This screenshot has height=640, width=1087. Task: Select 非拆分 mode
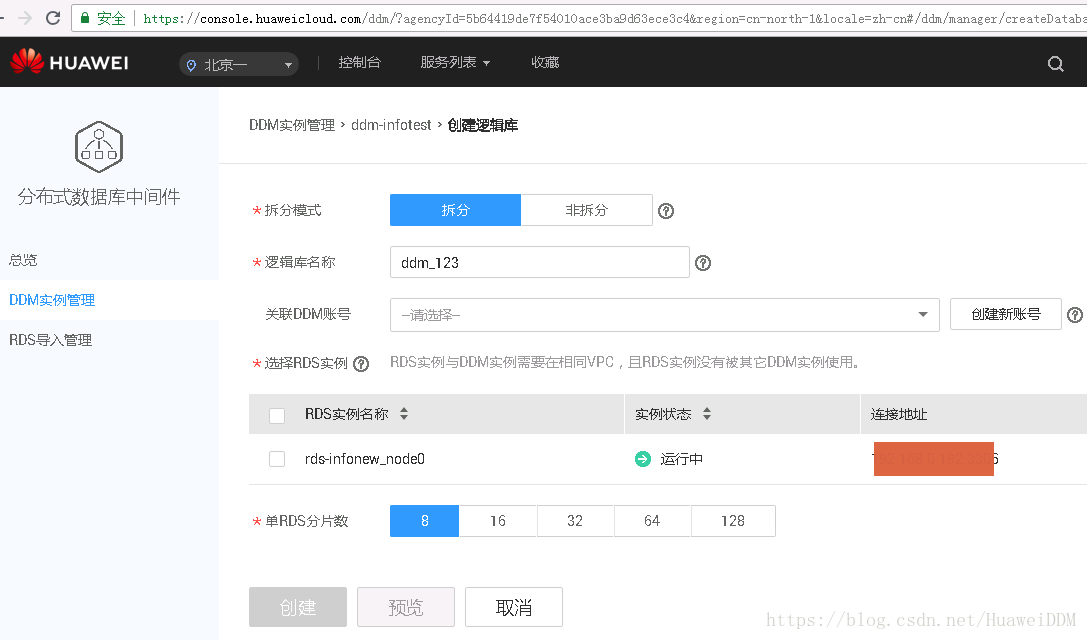586,210
